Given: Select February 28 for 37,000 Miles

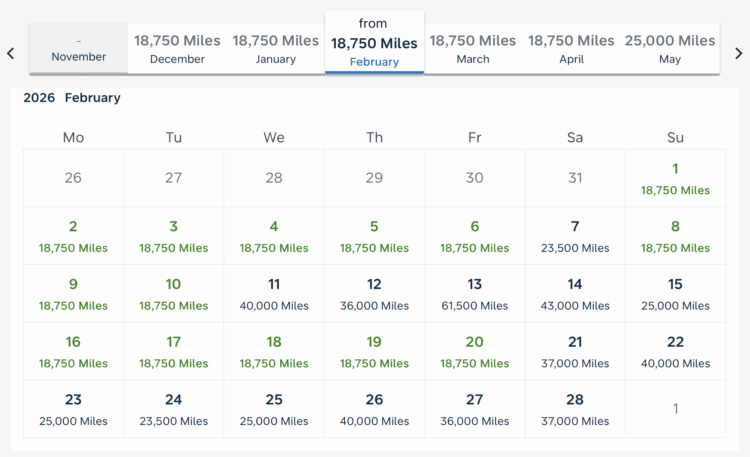Looking at the screenshot, I should (575, 410).
